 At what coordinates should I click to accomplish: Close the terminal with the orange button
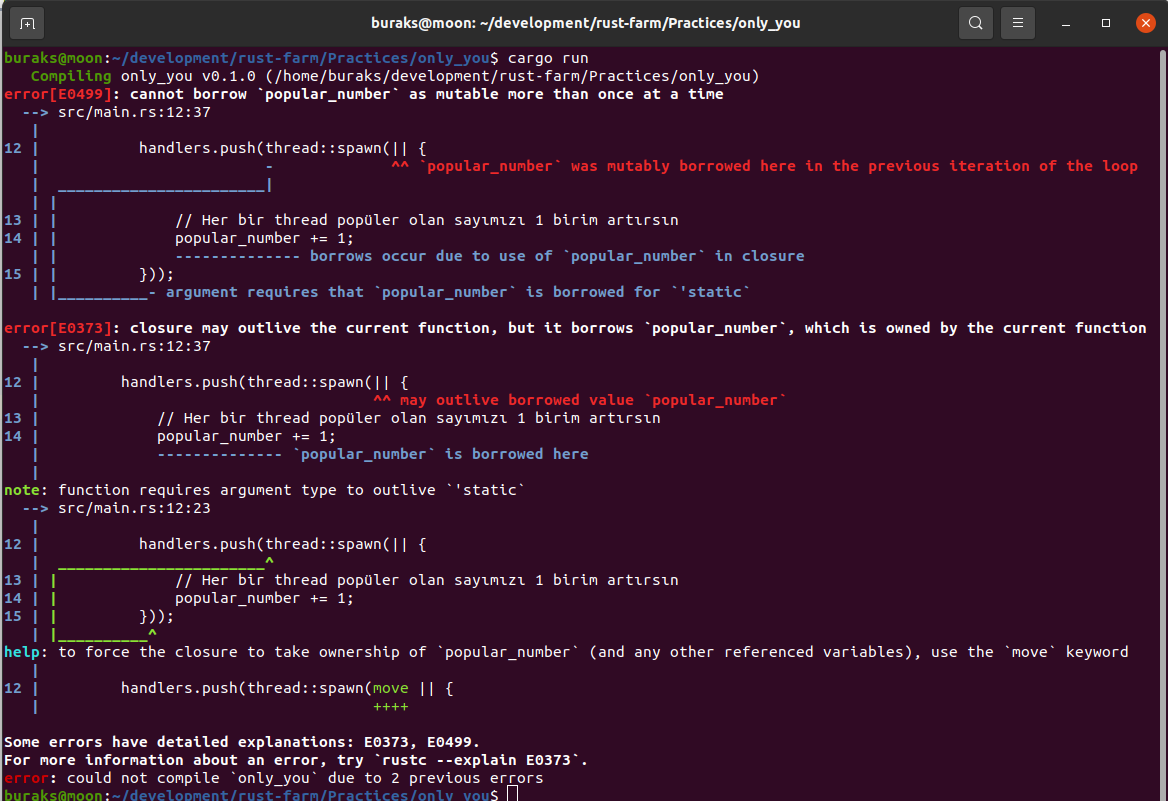pyautogui.click(x=1144, y=22)
